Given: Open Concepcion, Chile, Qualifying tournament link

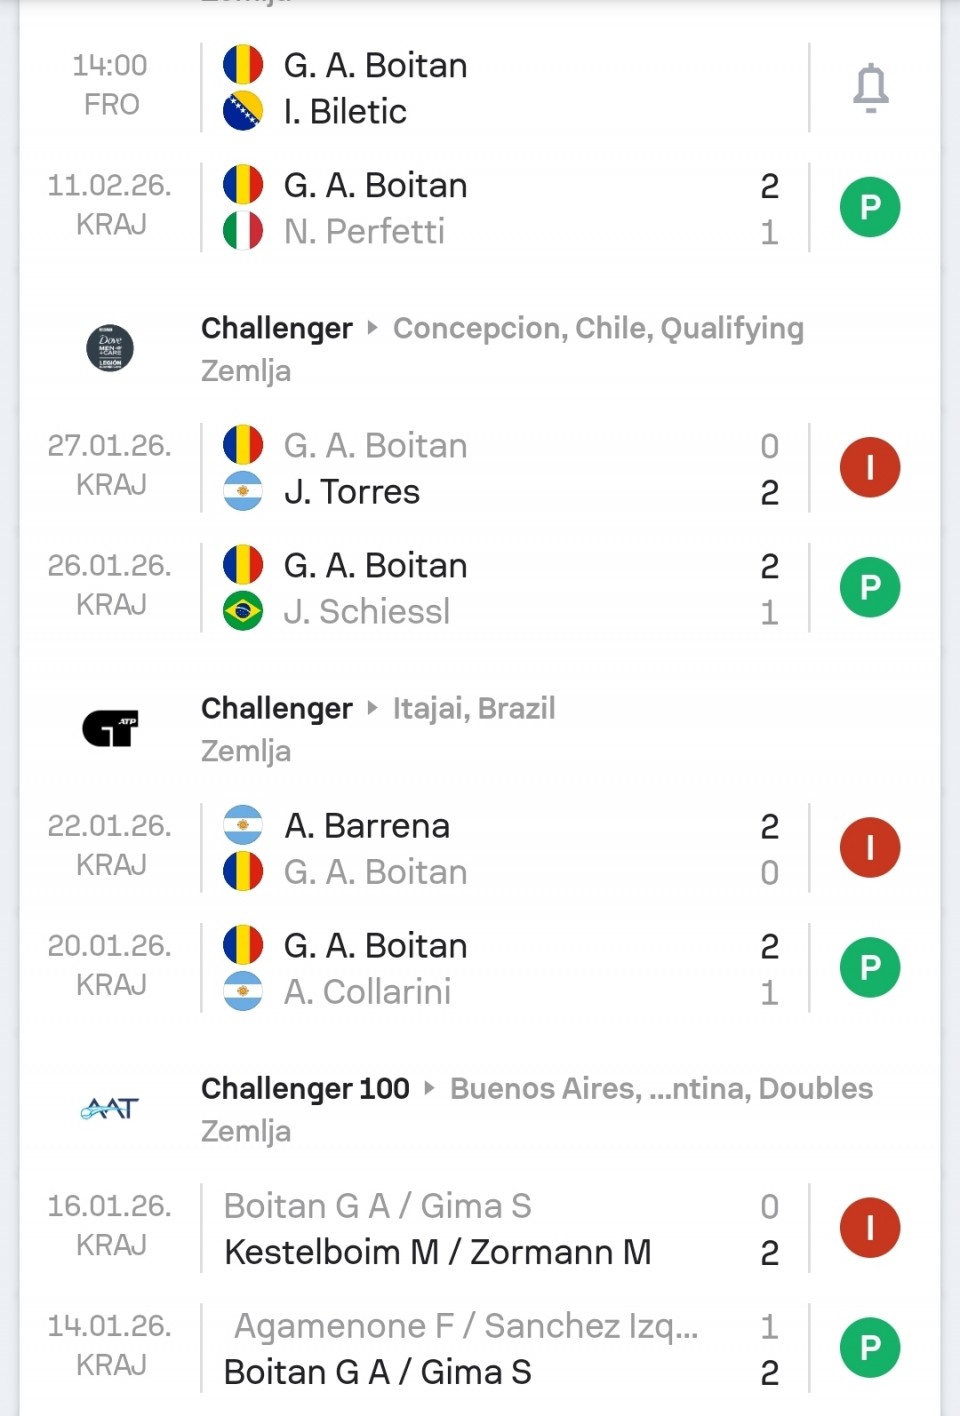Looking at the screenshot, I should click(598, 328).
